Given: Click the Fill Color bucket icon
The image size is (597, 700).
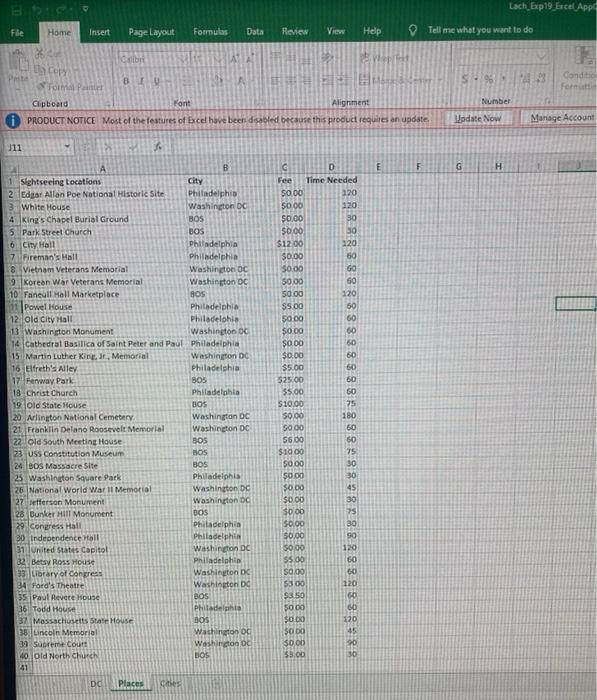Looking at the screenshot, I should pos(218,81).
